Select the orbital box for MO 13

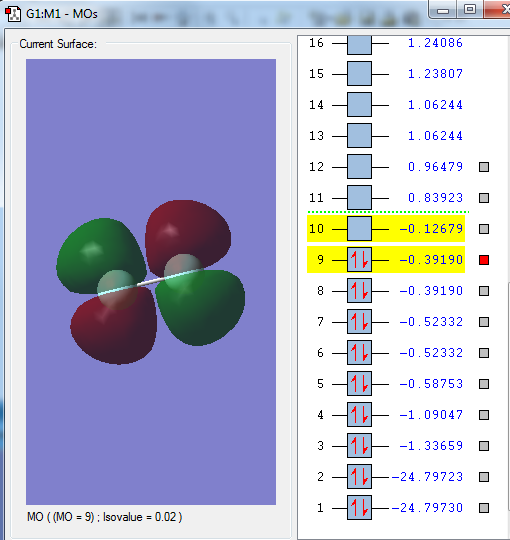pos(359,136)
